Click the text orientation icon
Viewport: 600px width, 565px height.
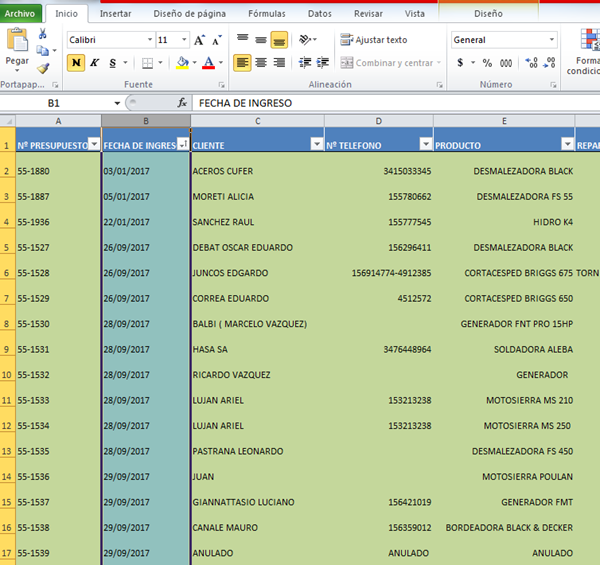pyautogui.click(x=306, y=40)
